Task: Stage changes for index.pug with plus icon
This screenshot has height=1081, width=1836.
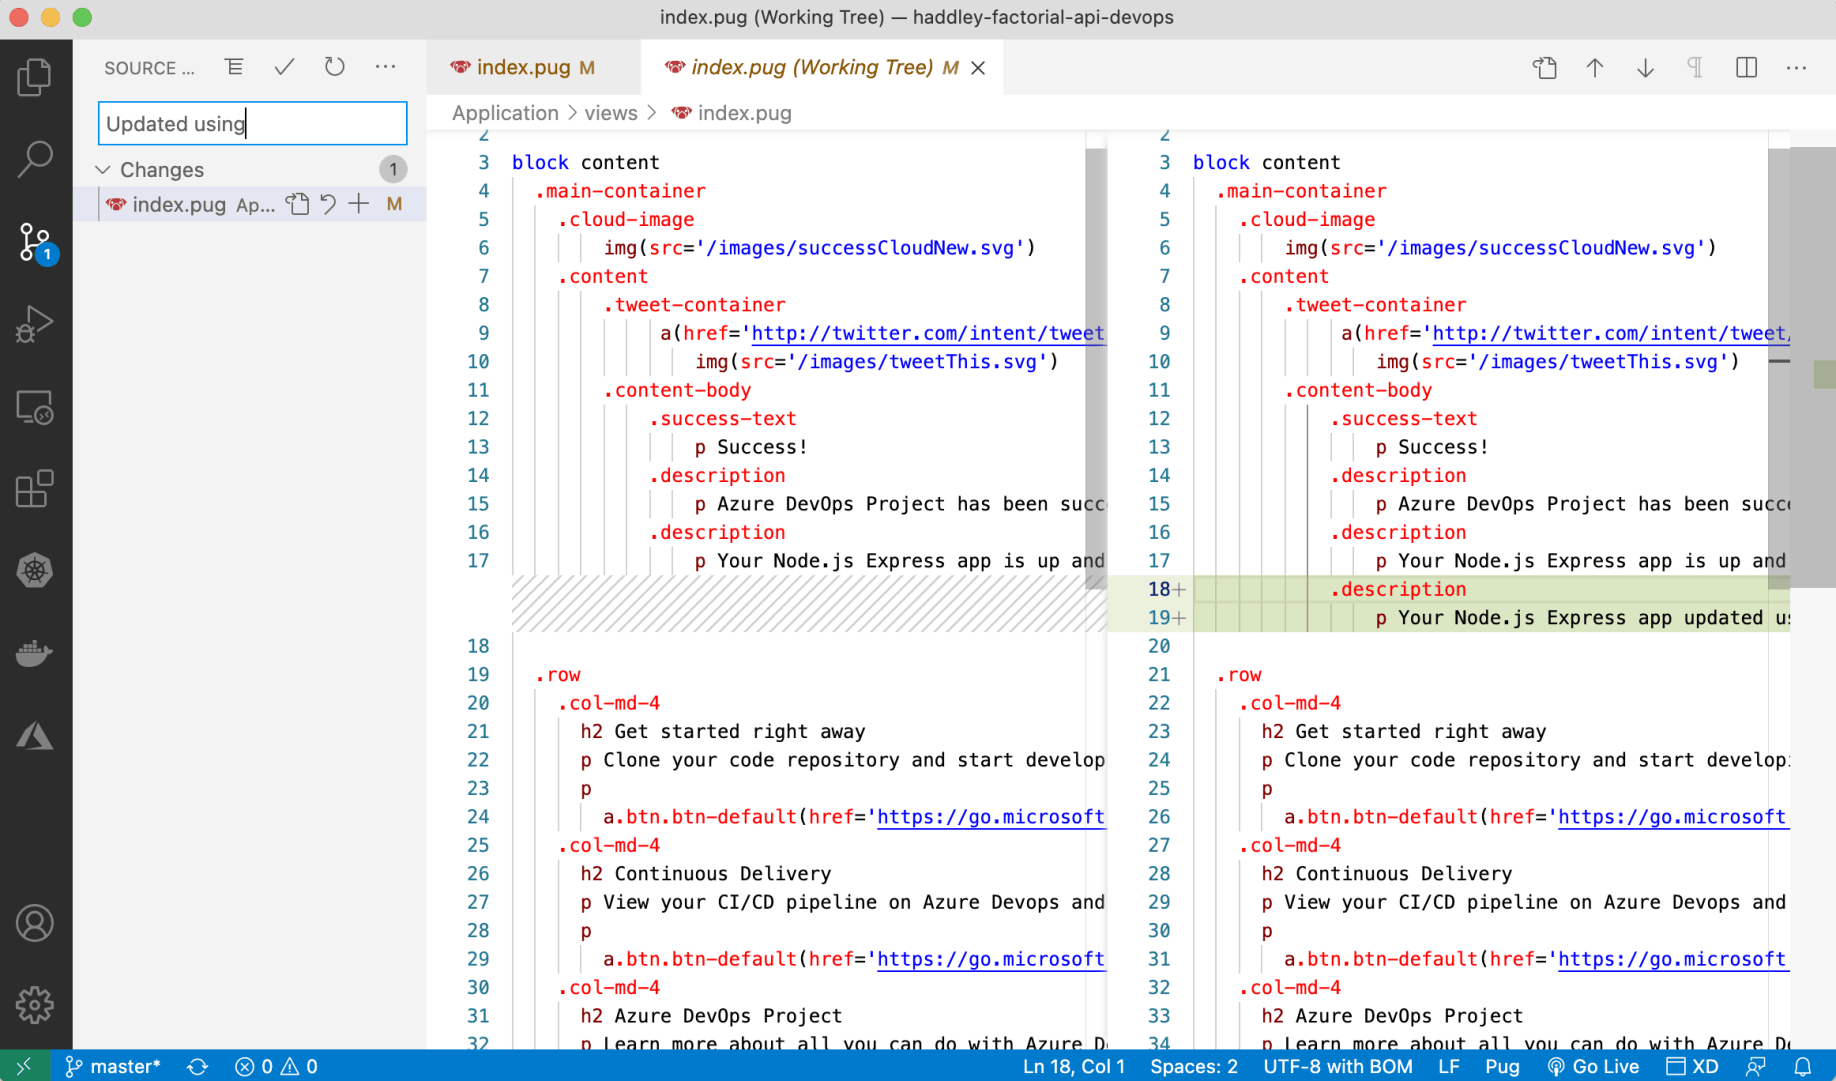Action: (x=359, y=204)
